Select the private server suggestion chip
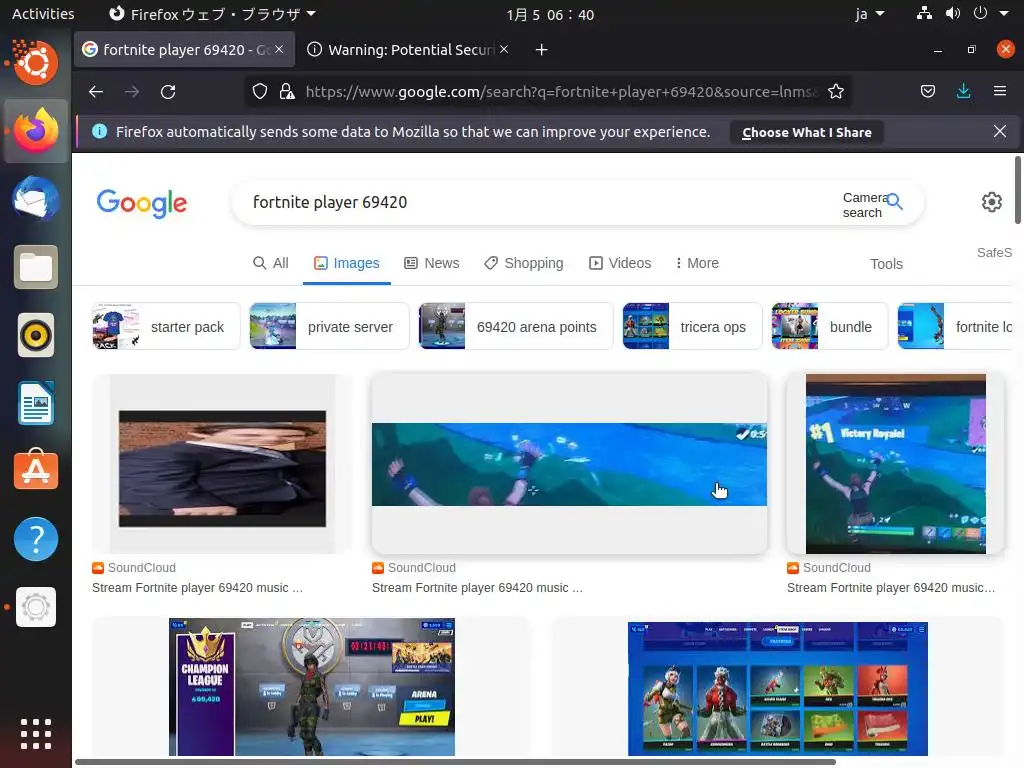The height and width of the screenshot is (768, 1024). 329,326
